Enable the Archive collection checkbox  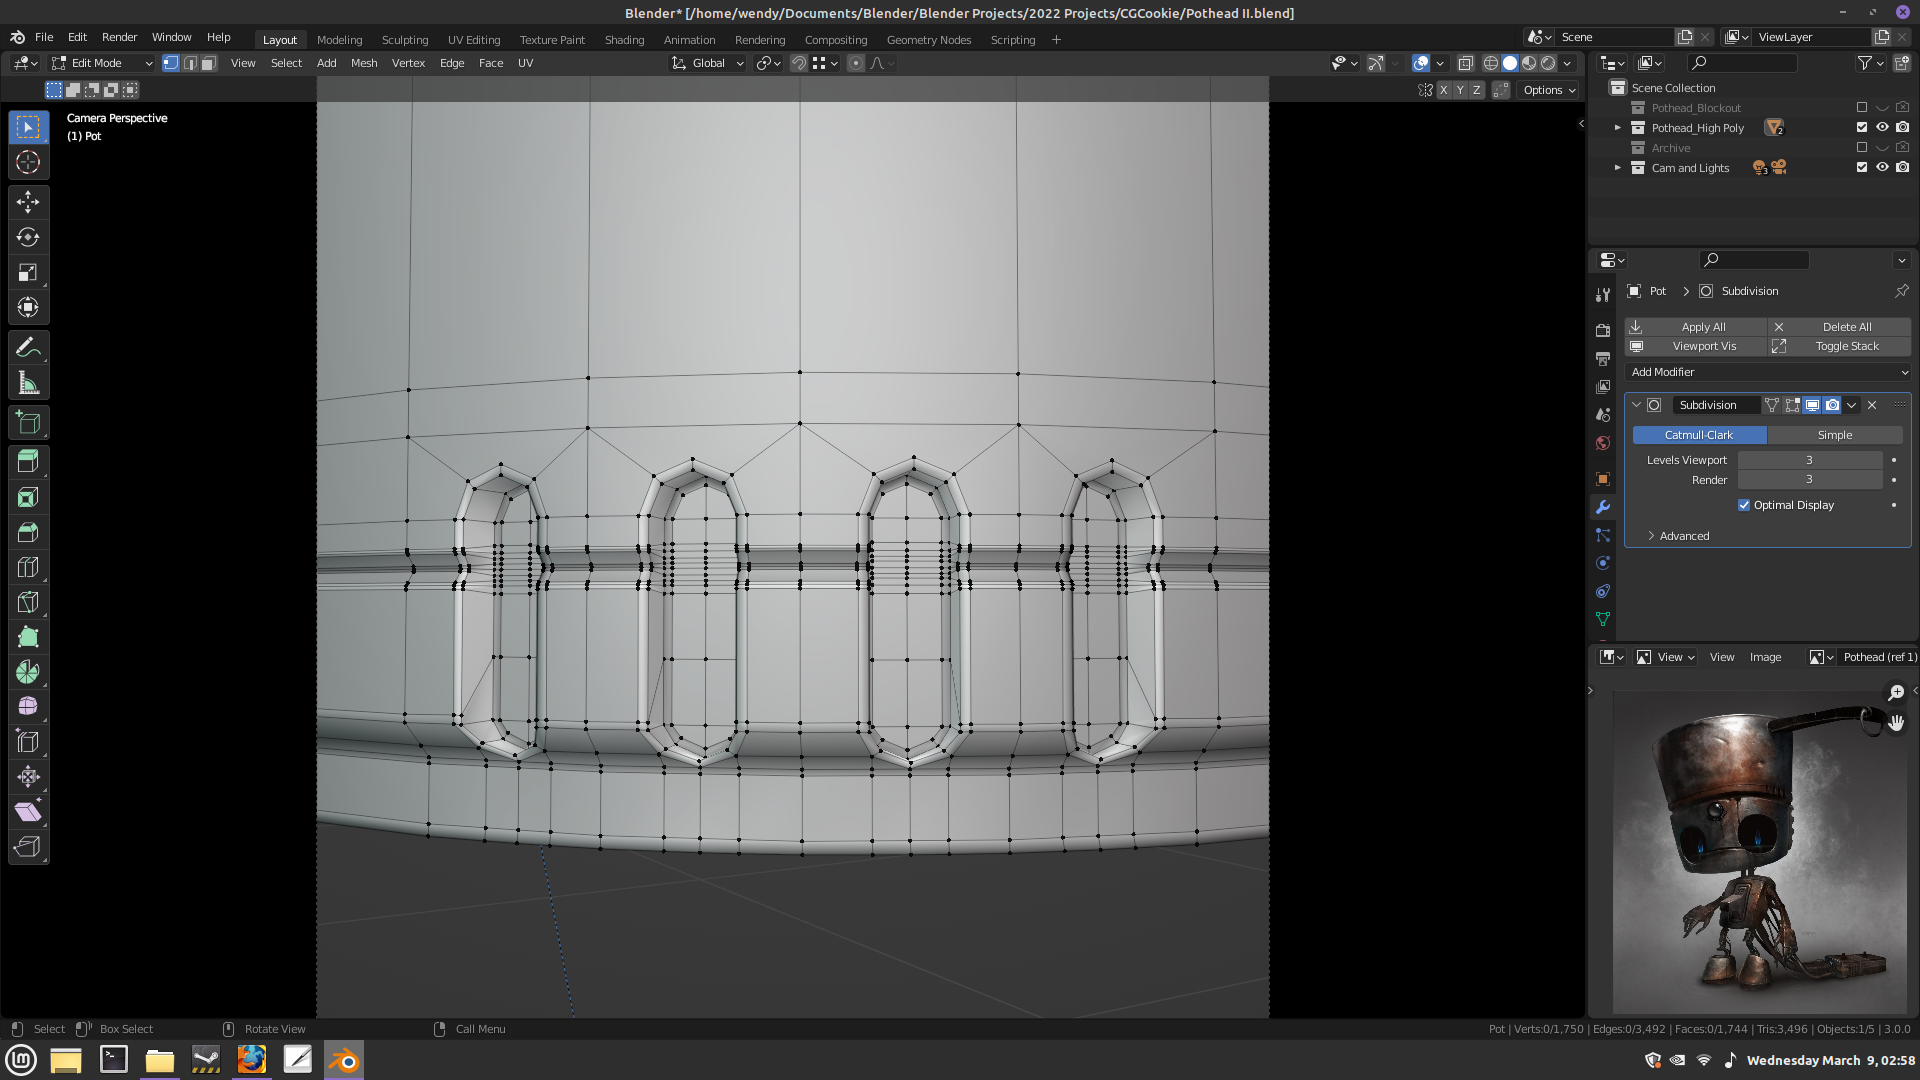point(1861,147)
